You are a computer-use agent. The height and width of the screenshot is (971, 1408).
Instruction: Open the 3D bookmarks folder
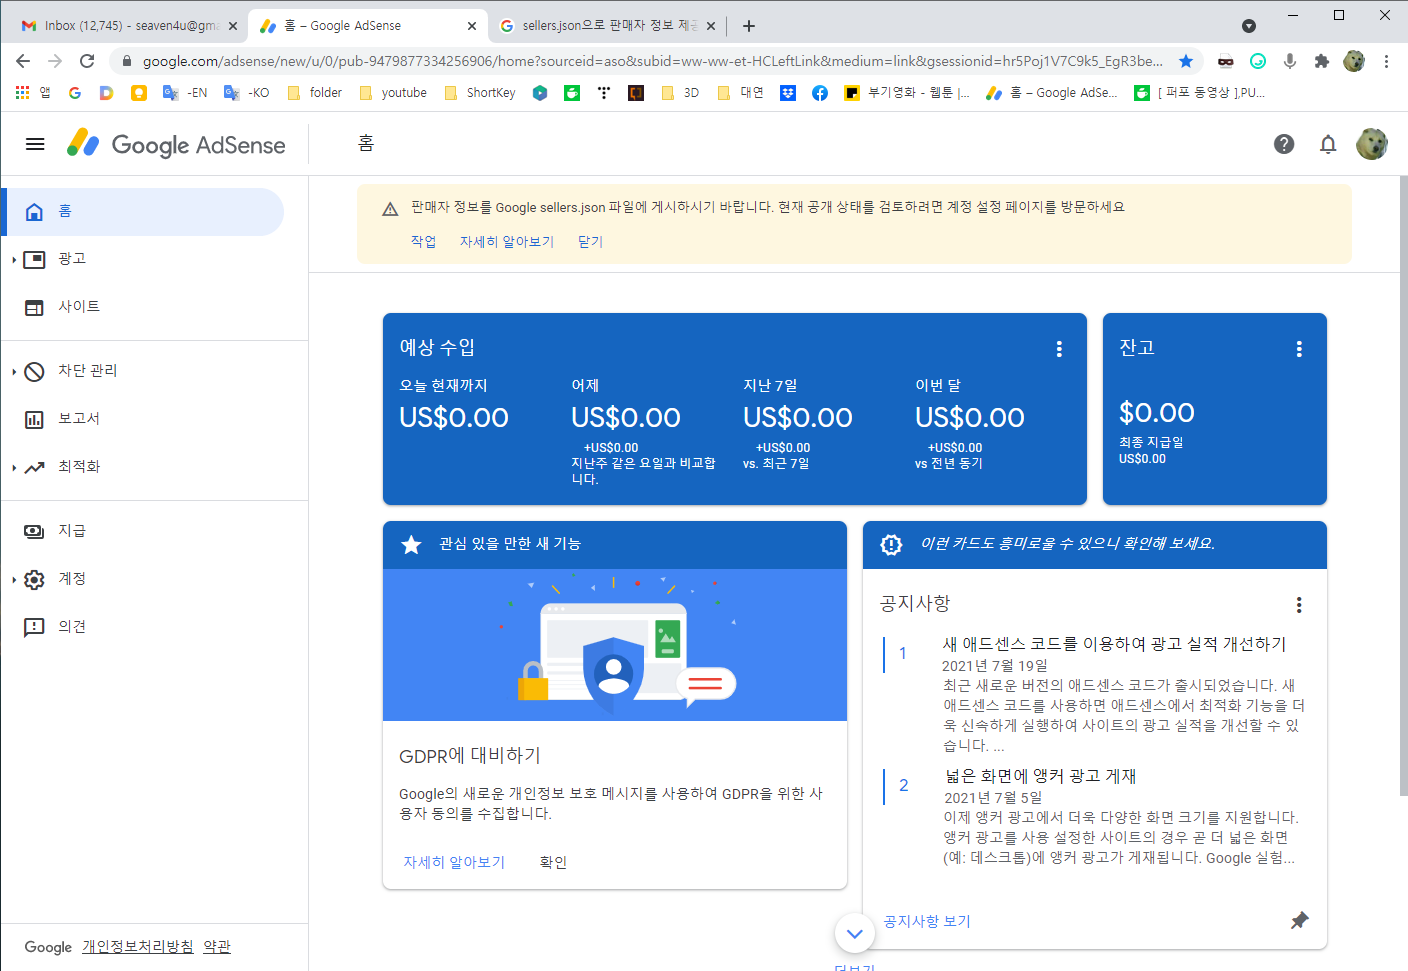680,93
